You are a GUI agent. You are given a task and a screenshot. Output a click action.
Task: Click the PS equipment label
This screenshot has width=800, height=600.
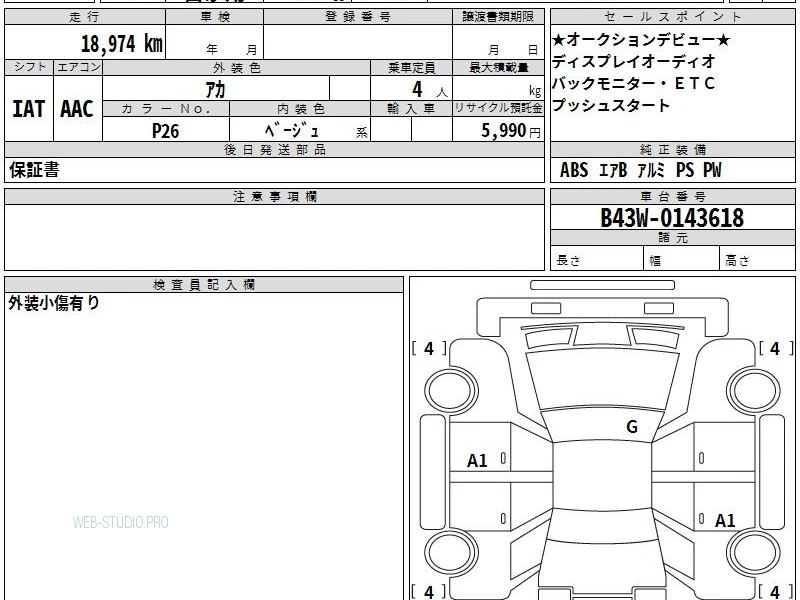685,170
